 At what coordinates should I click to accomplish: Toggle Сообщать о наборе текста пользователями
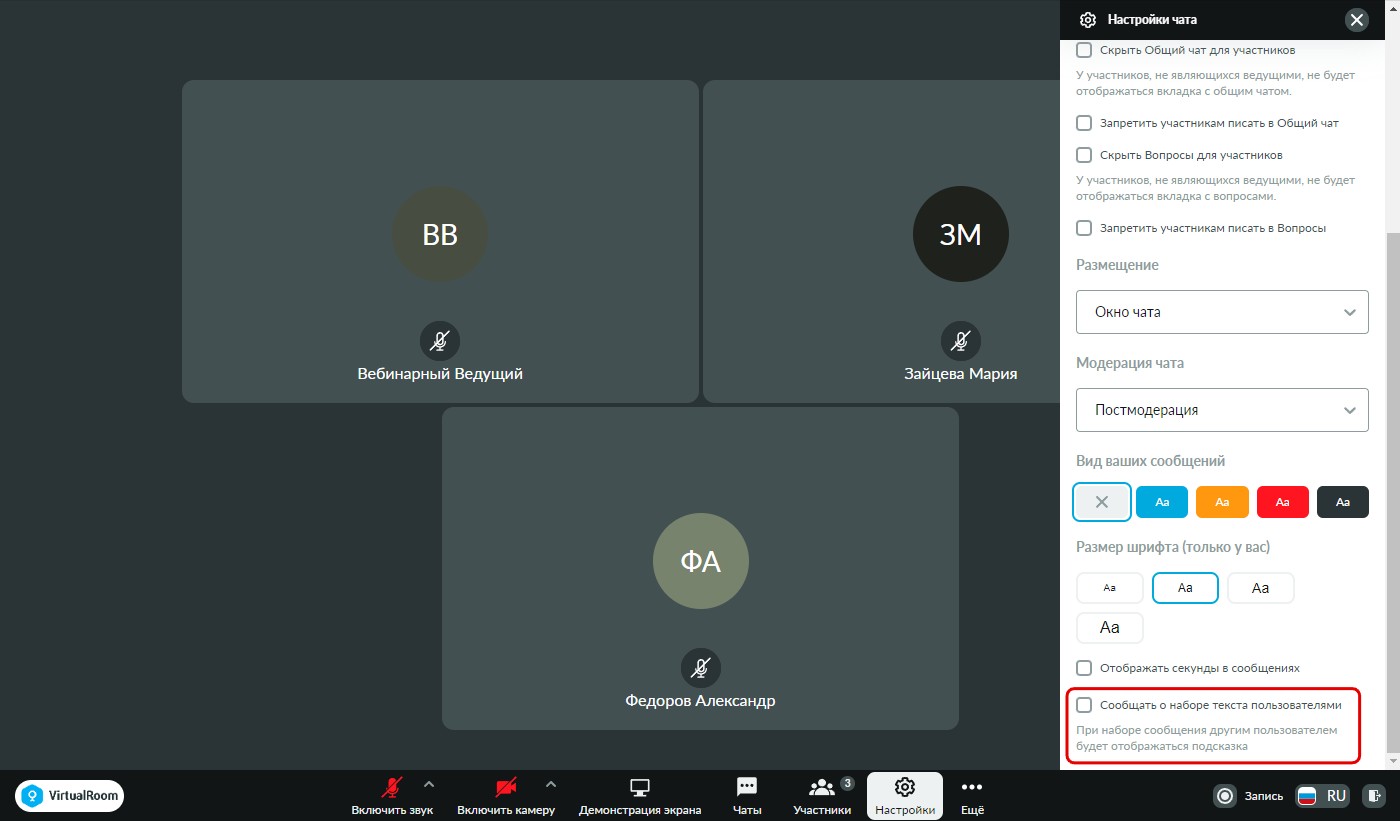click(1084, 705)
